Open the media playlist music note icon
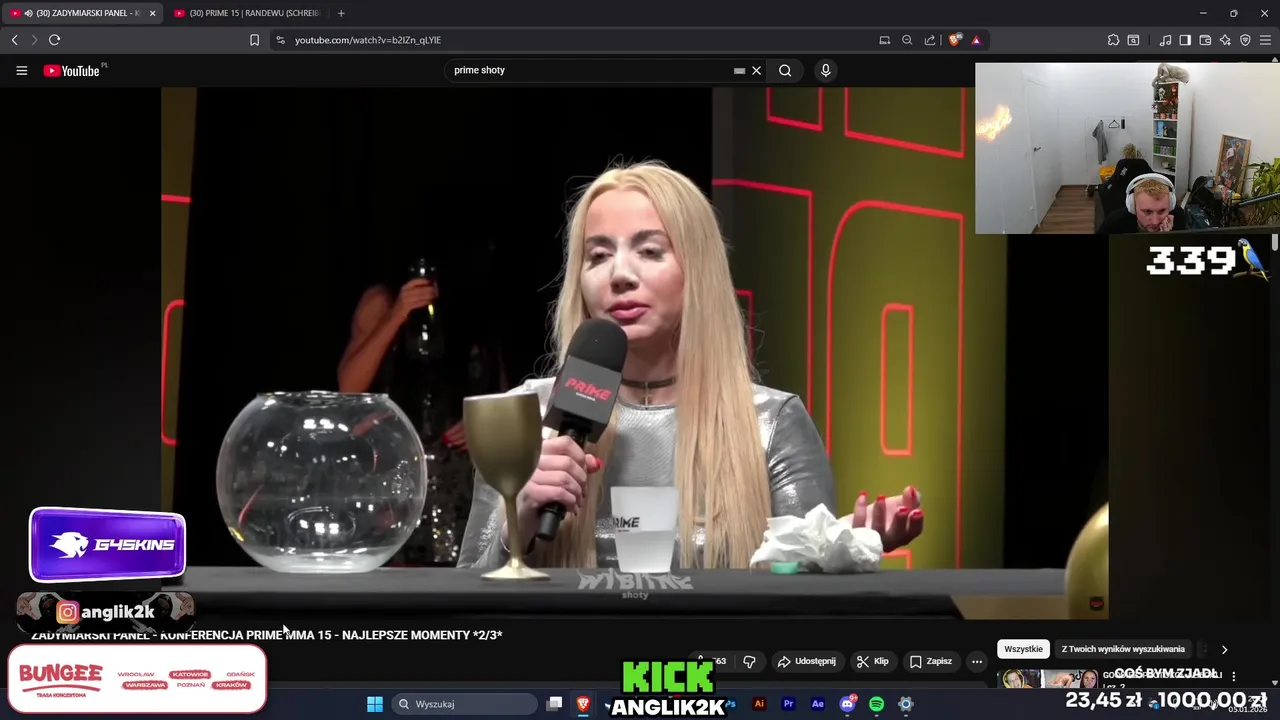This screenshot has width=1280, height=720. tap(1165, 40)
